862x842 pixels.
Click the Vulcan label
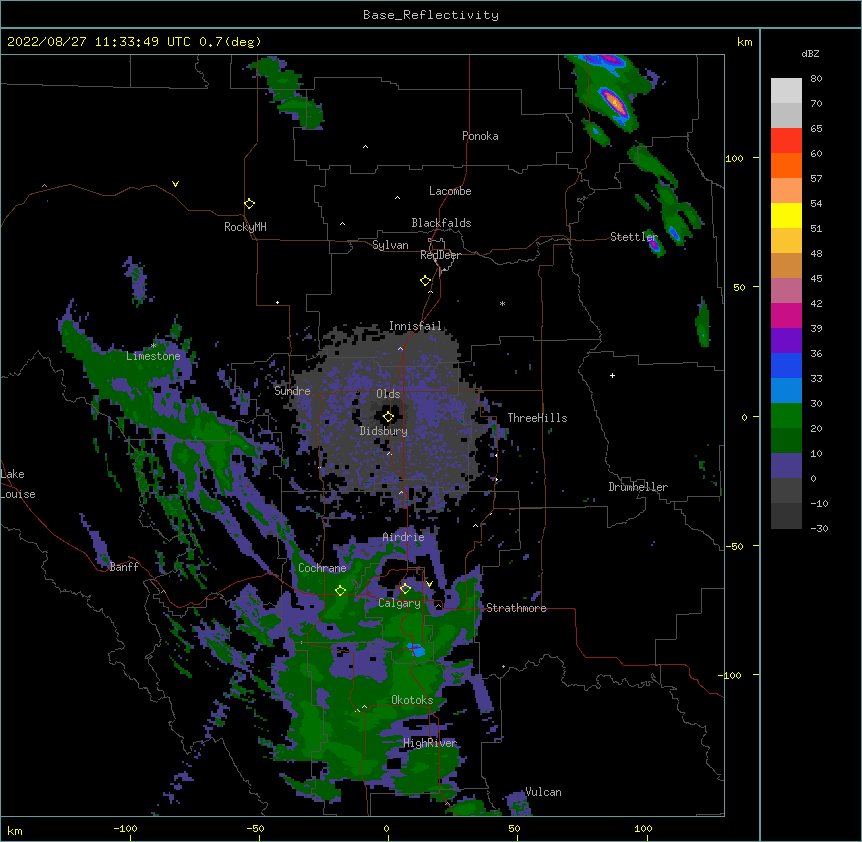[x=543, y=792]
